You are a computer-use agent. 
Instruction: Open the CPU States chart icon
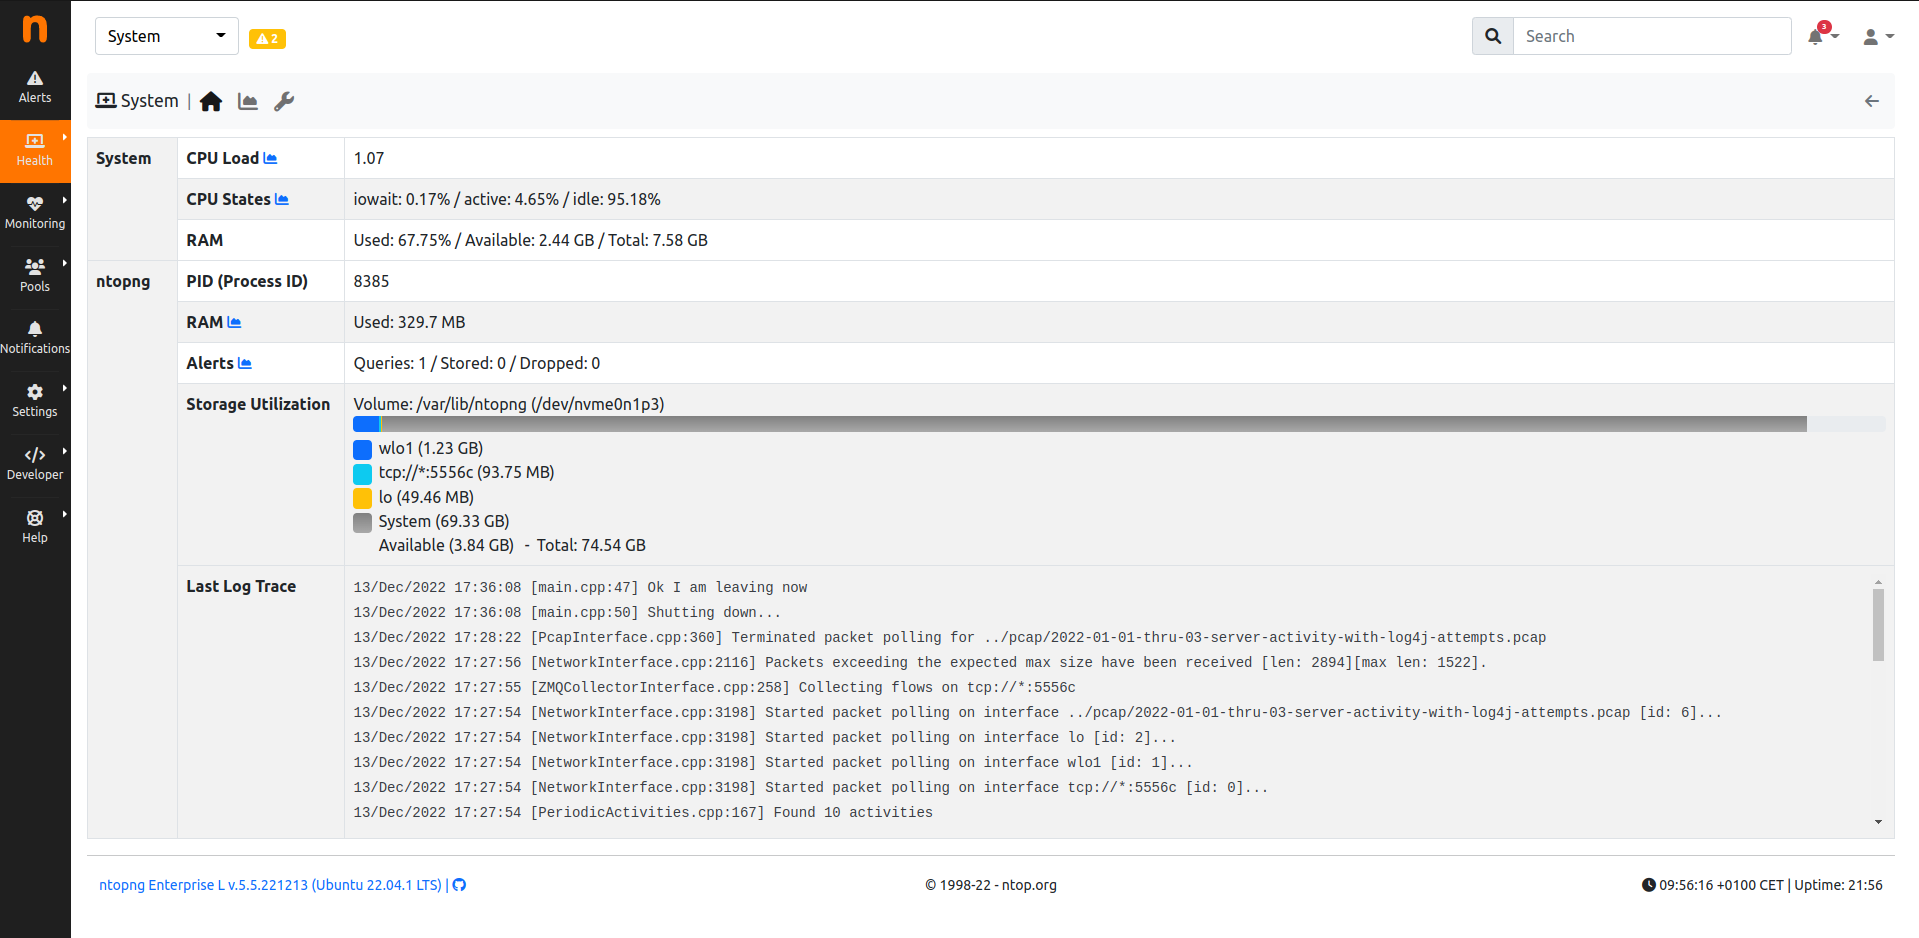pos(282,199)
